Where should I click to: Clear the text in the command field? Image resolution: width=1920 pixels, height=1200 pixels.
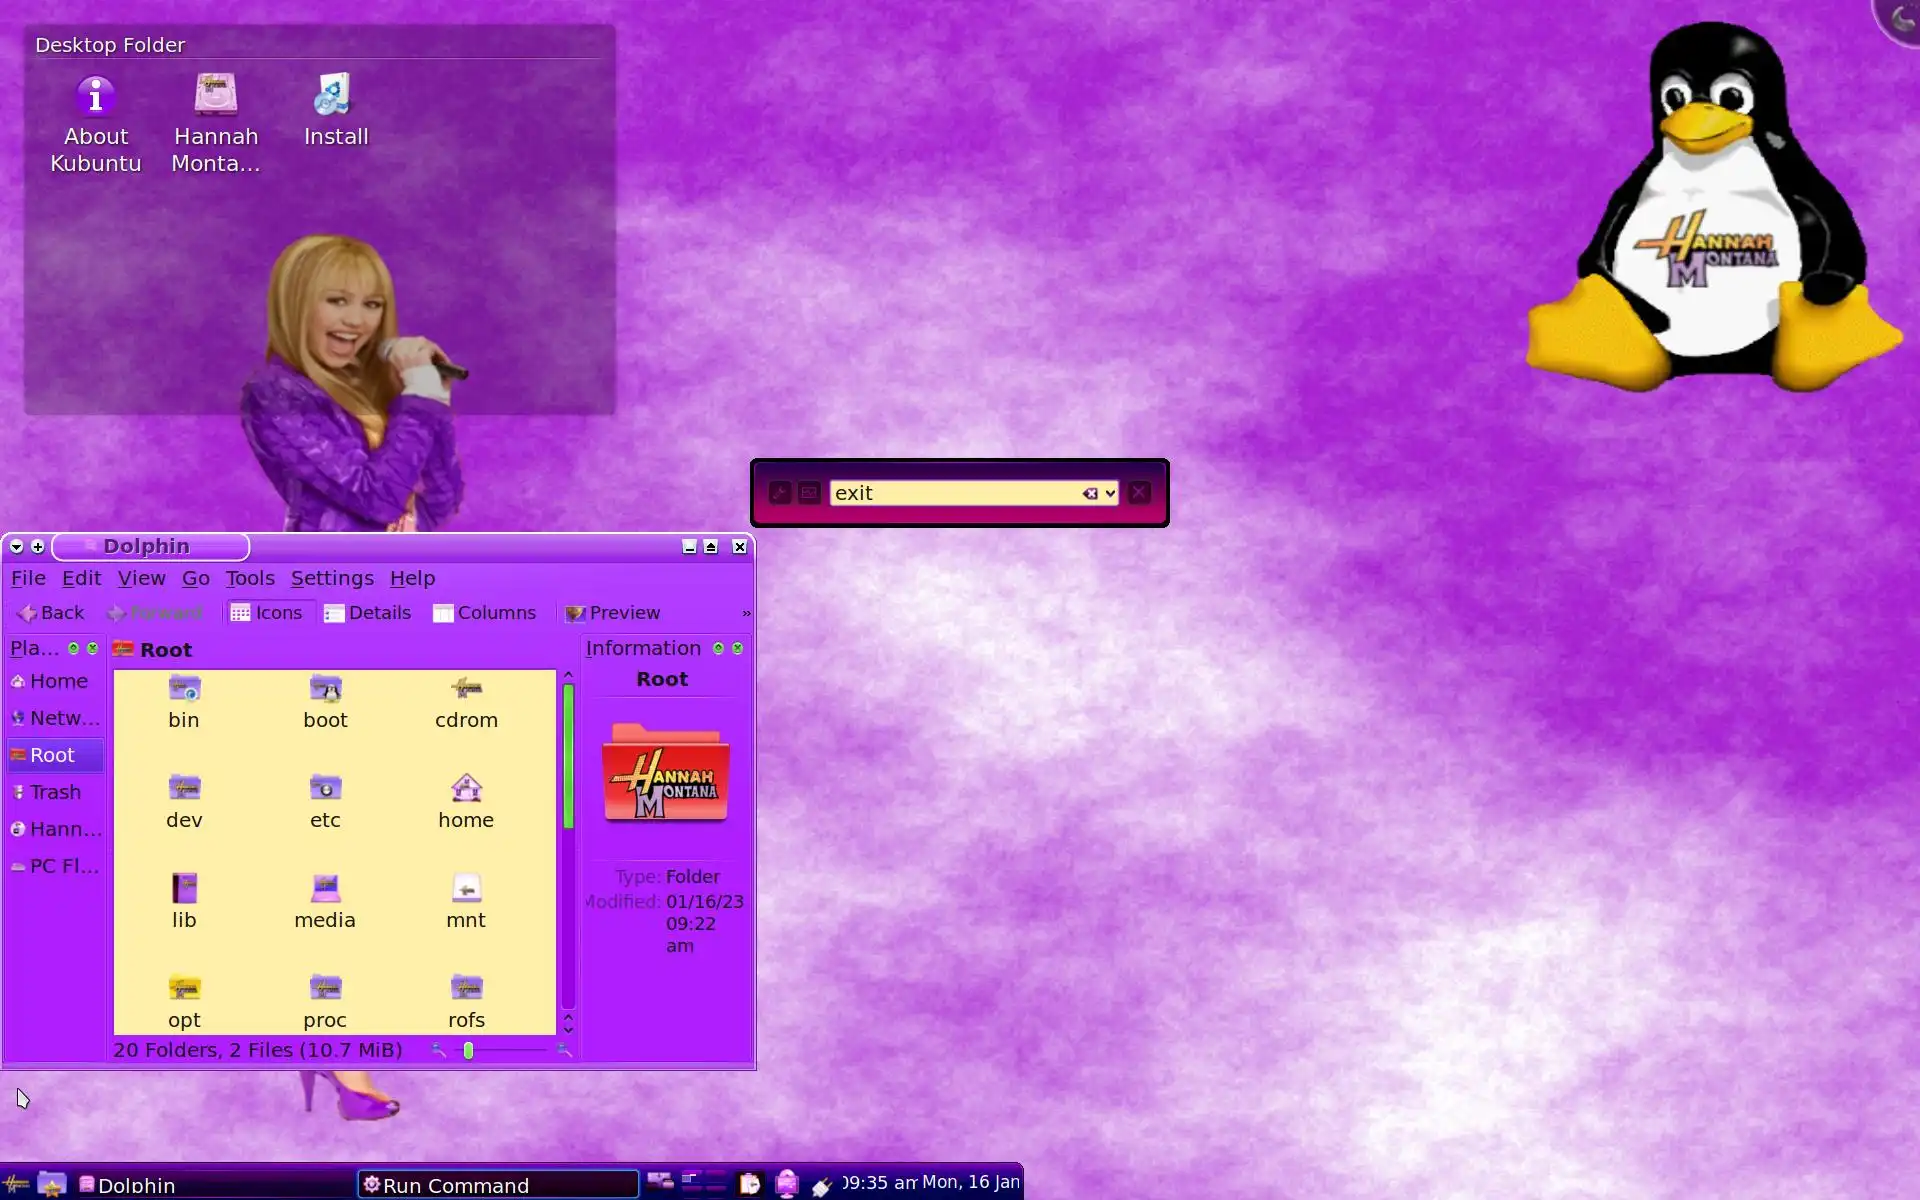pos(1090,493)
